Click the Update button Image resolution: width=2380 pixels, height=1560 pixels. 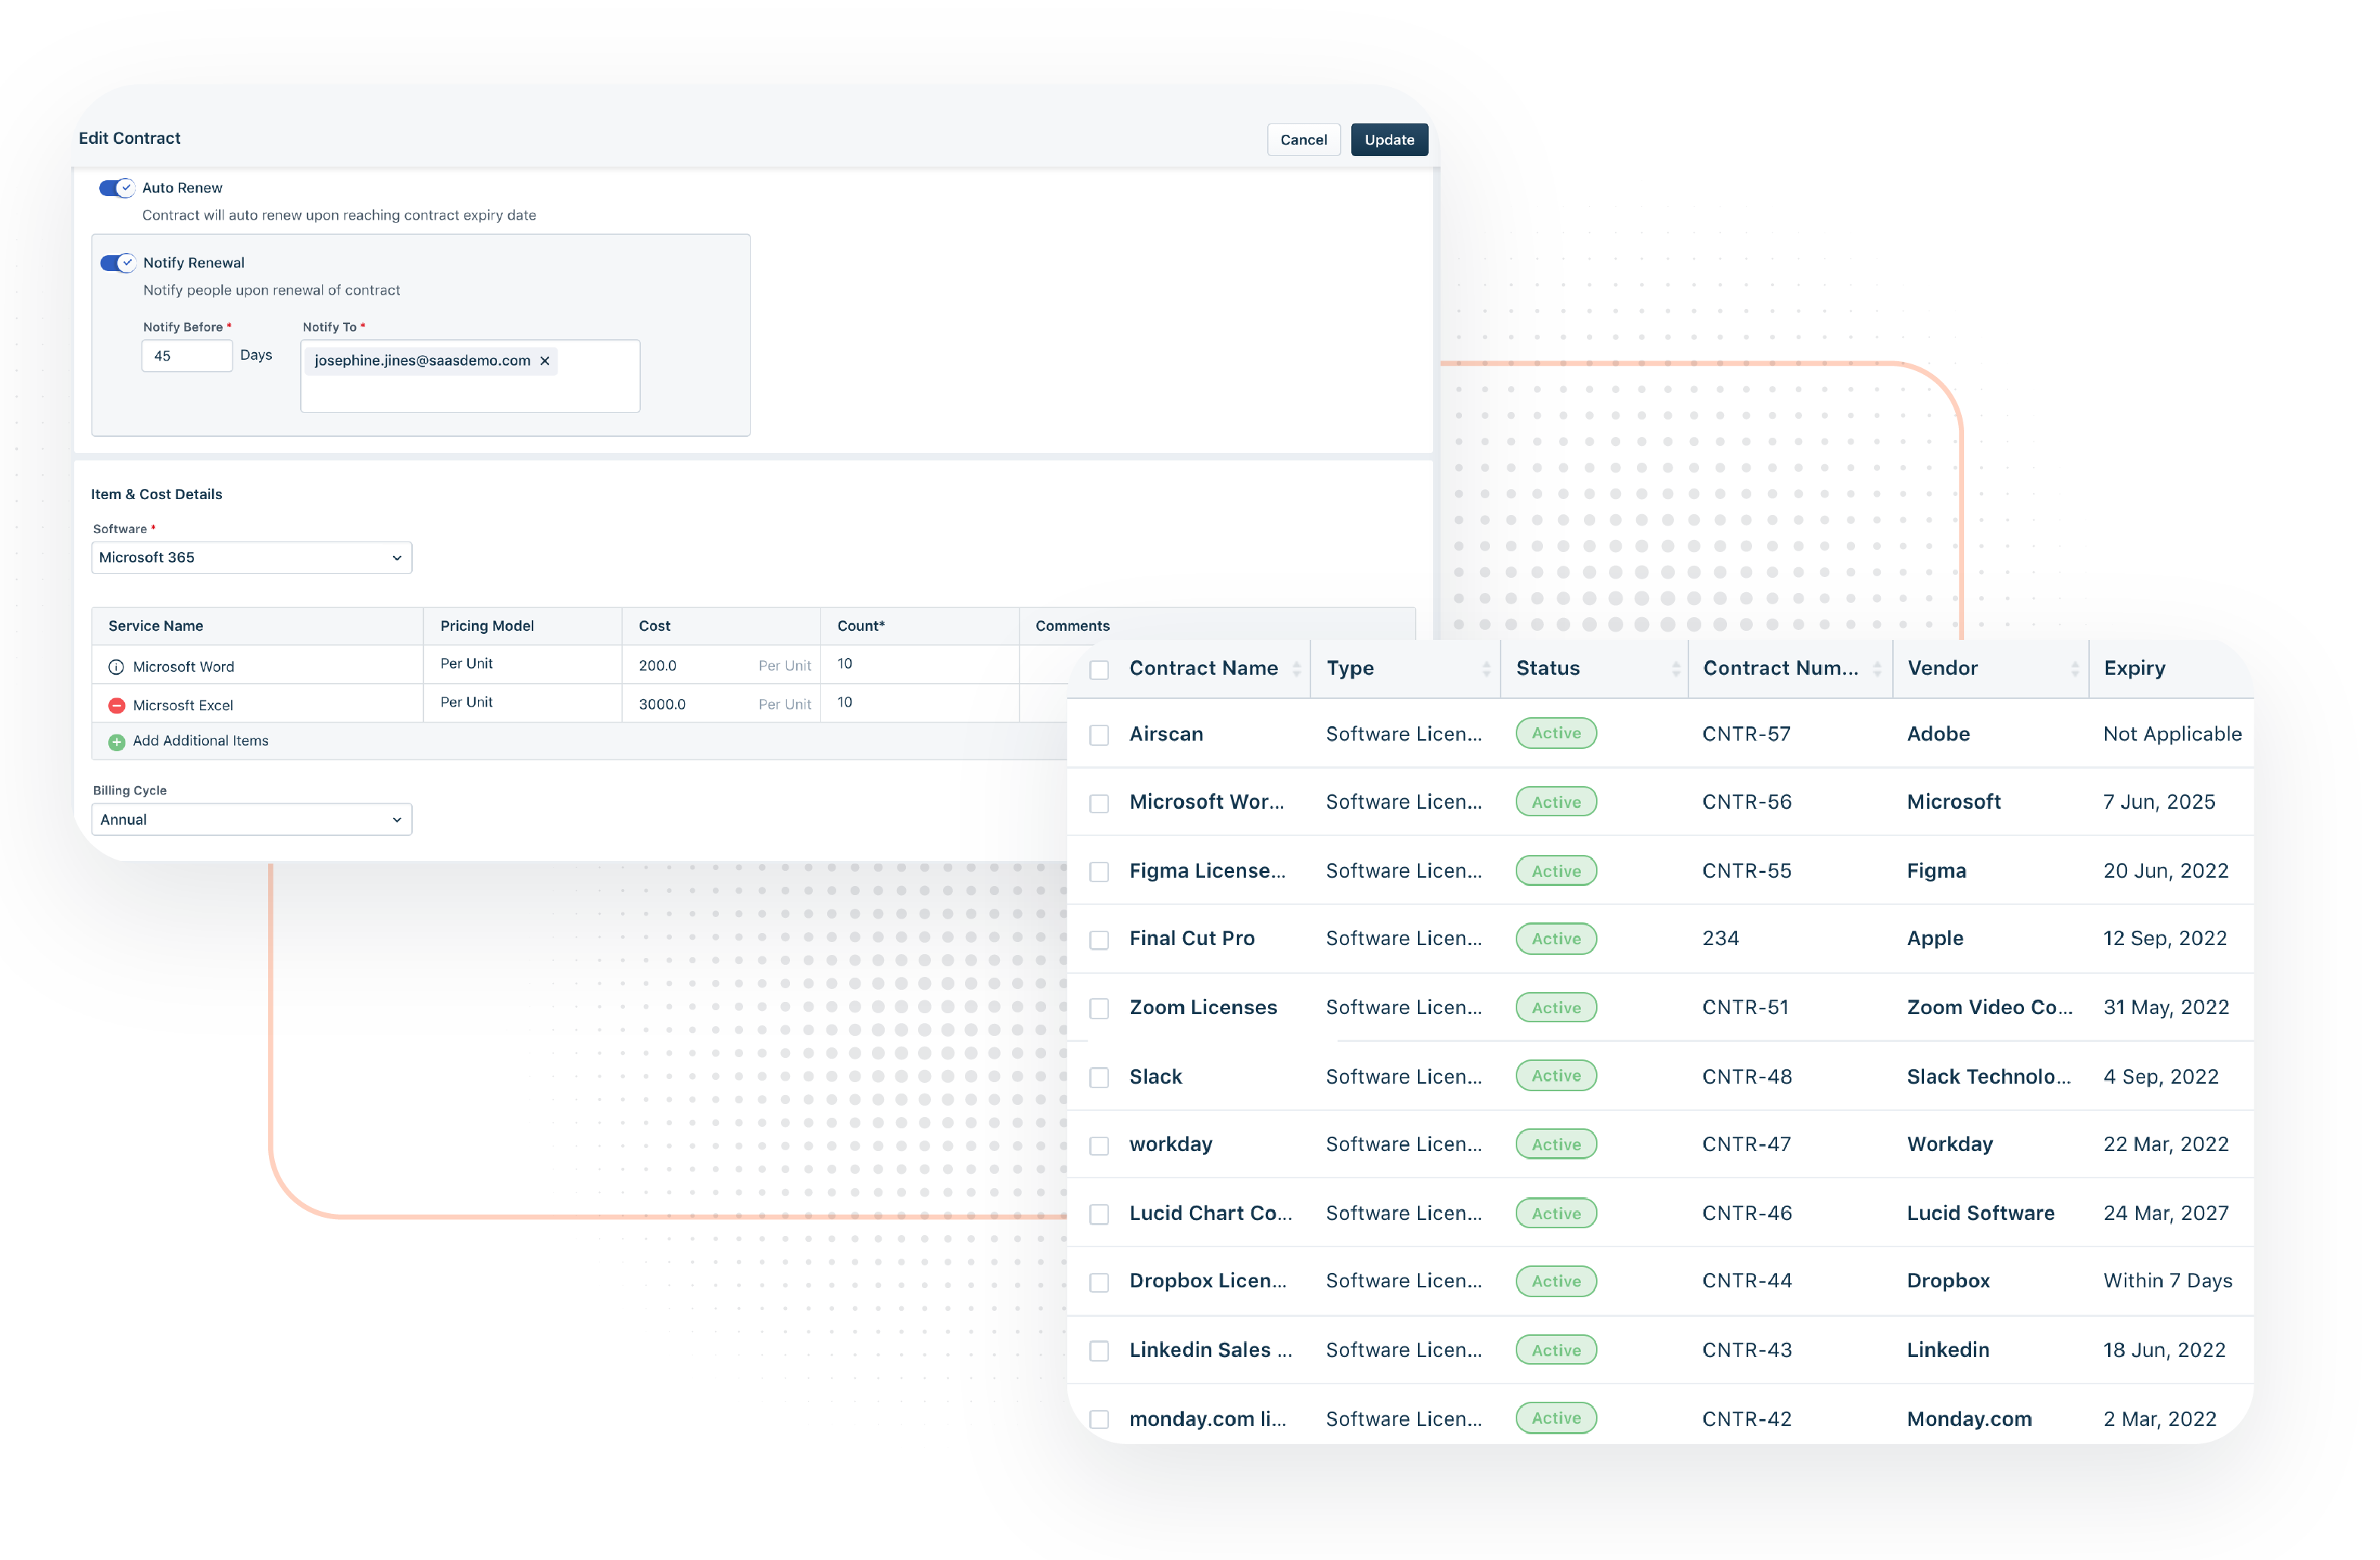coord(1389,139)
